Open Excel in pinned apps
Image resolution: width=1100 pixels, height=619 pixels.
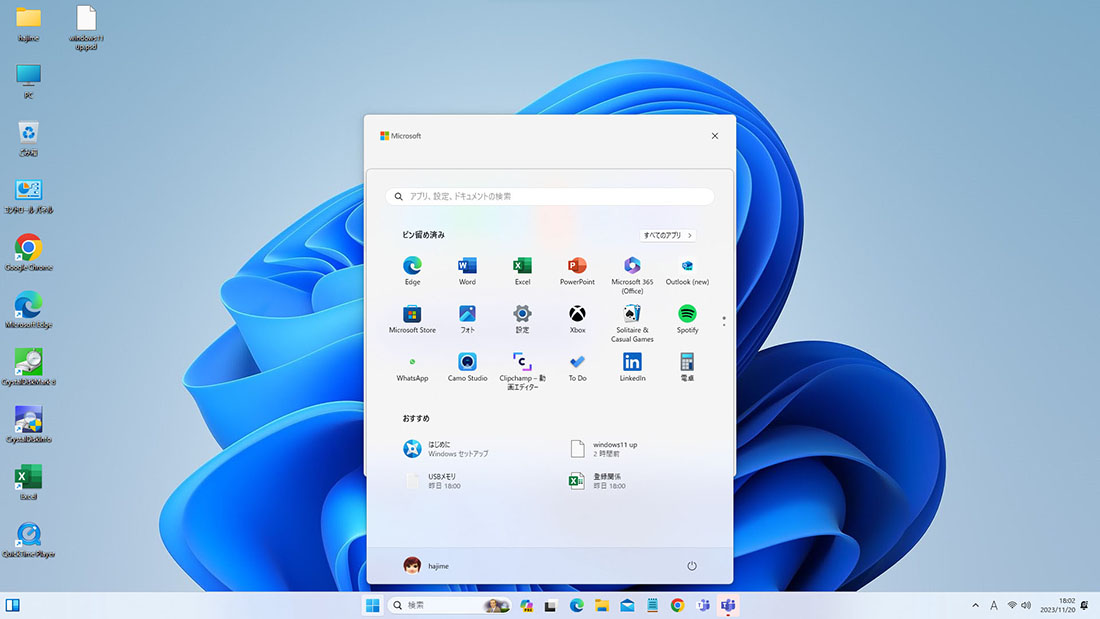click(522, 266)
